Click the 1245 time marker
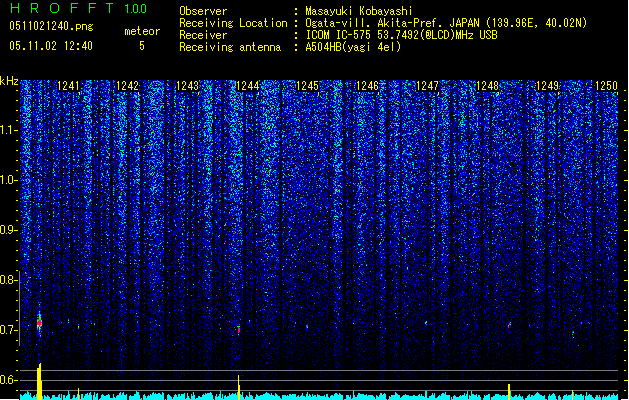Image resolution: width=629 pixels, height=400 pixels. coord(307,86)
